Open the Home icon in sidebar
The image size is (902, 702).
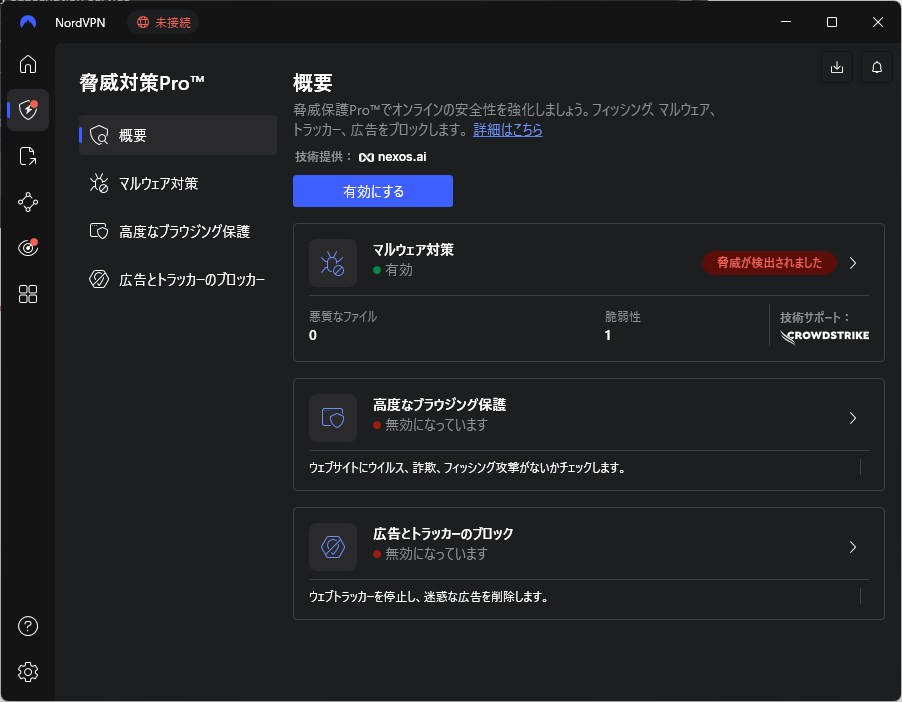tap(28, 64)
